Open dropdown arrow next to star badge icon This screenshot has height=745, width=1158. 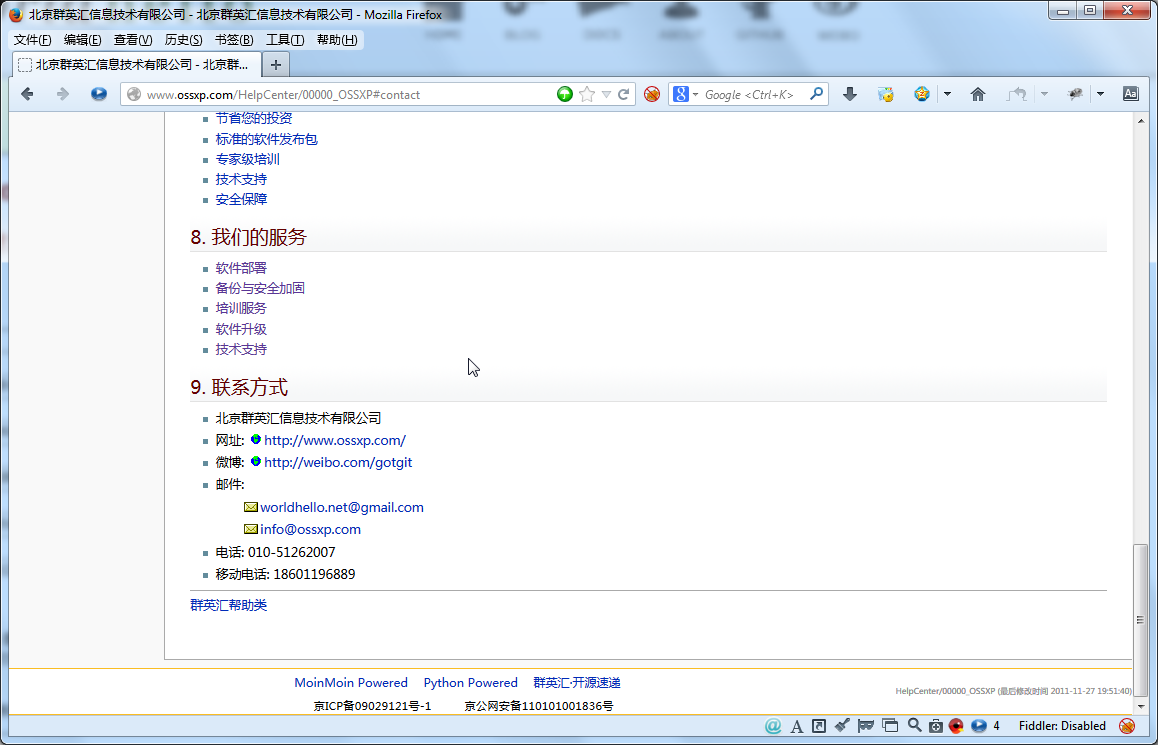(948, 95)
